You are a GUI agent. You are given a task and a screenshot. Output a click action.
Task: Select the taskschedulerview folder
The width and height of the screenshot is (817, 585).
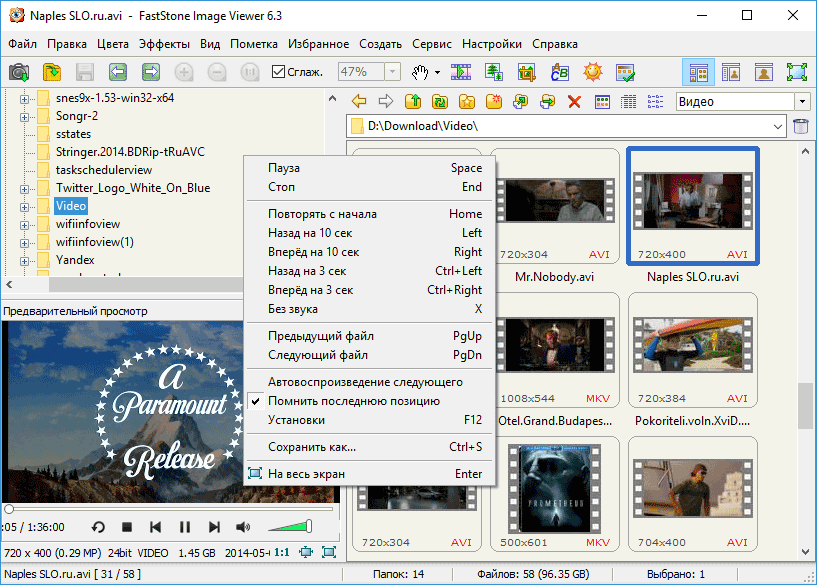[x=104, y=170]
